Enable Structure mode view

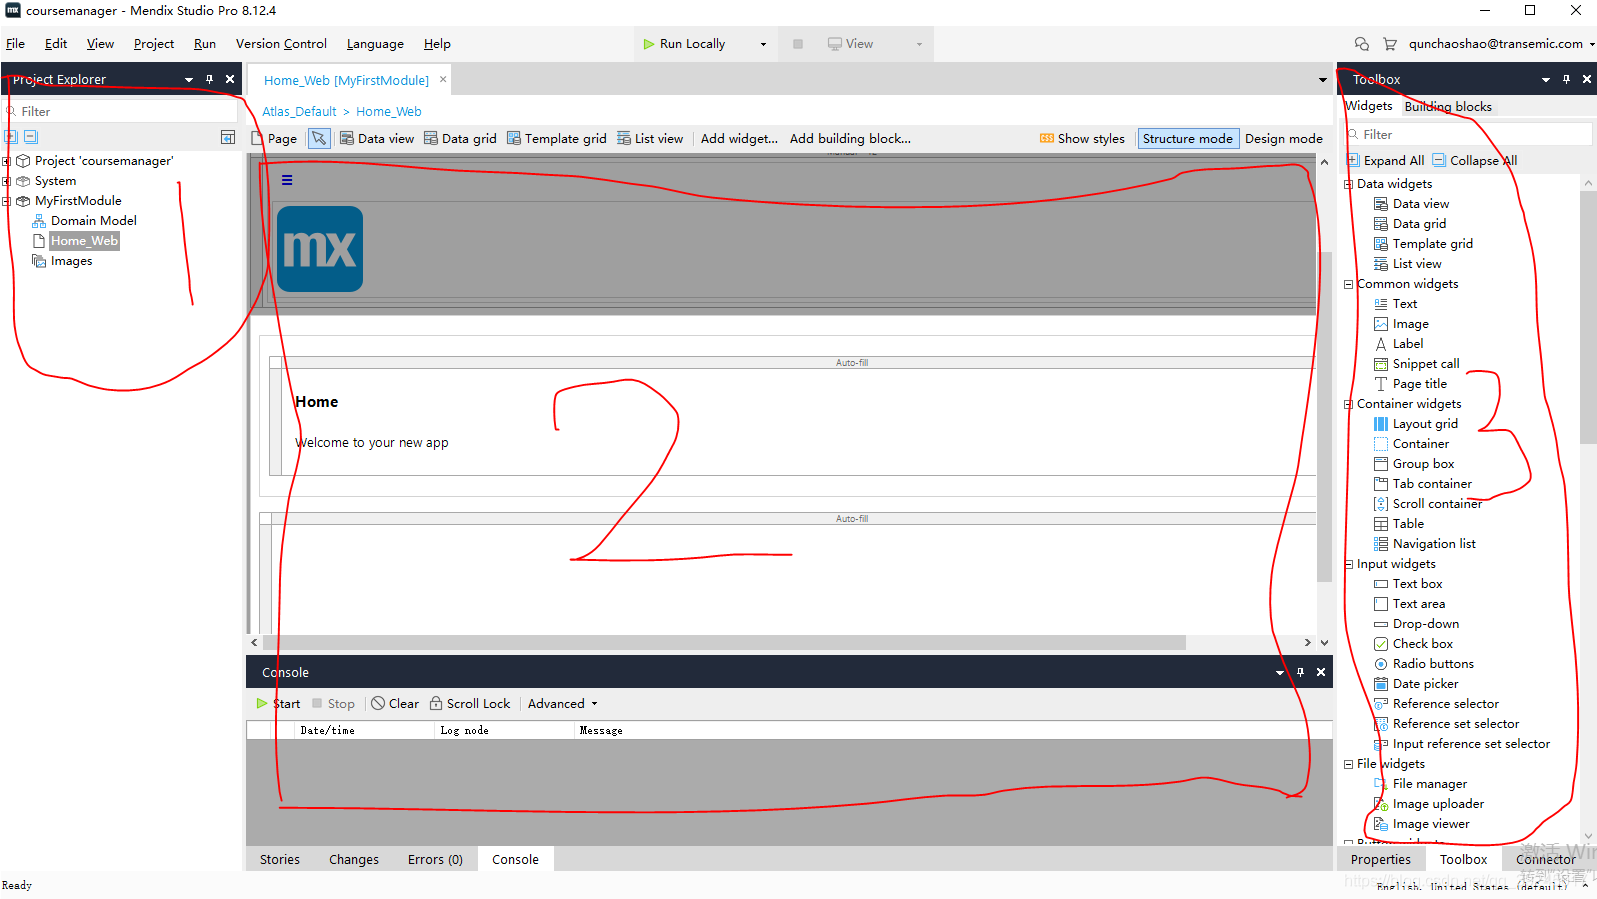pos(1187,139)
